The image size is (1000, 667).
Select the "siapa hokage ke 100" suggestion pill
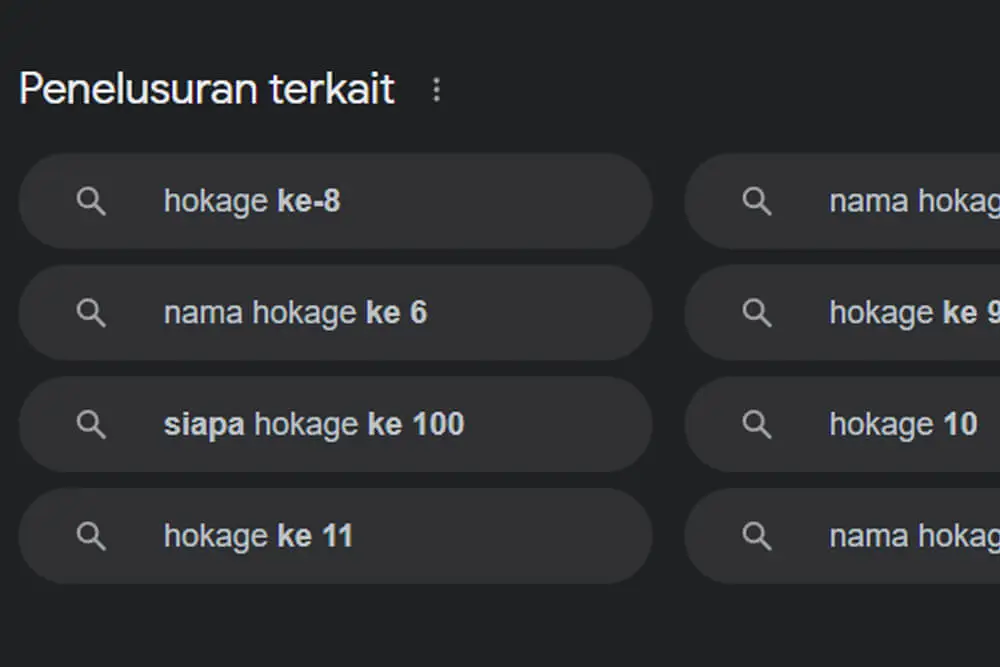(x=335, y=424)
